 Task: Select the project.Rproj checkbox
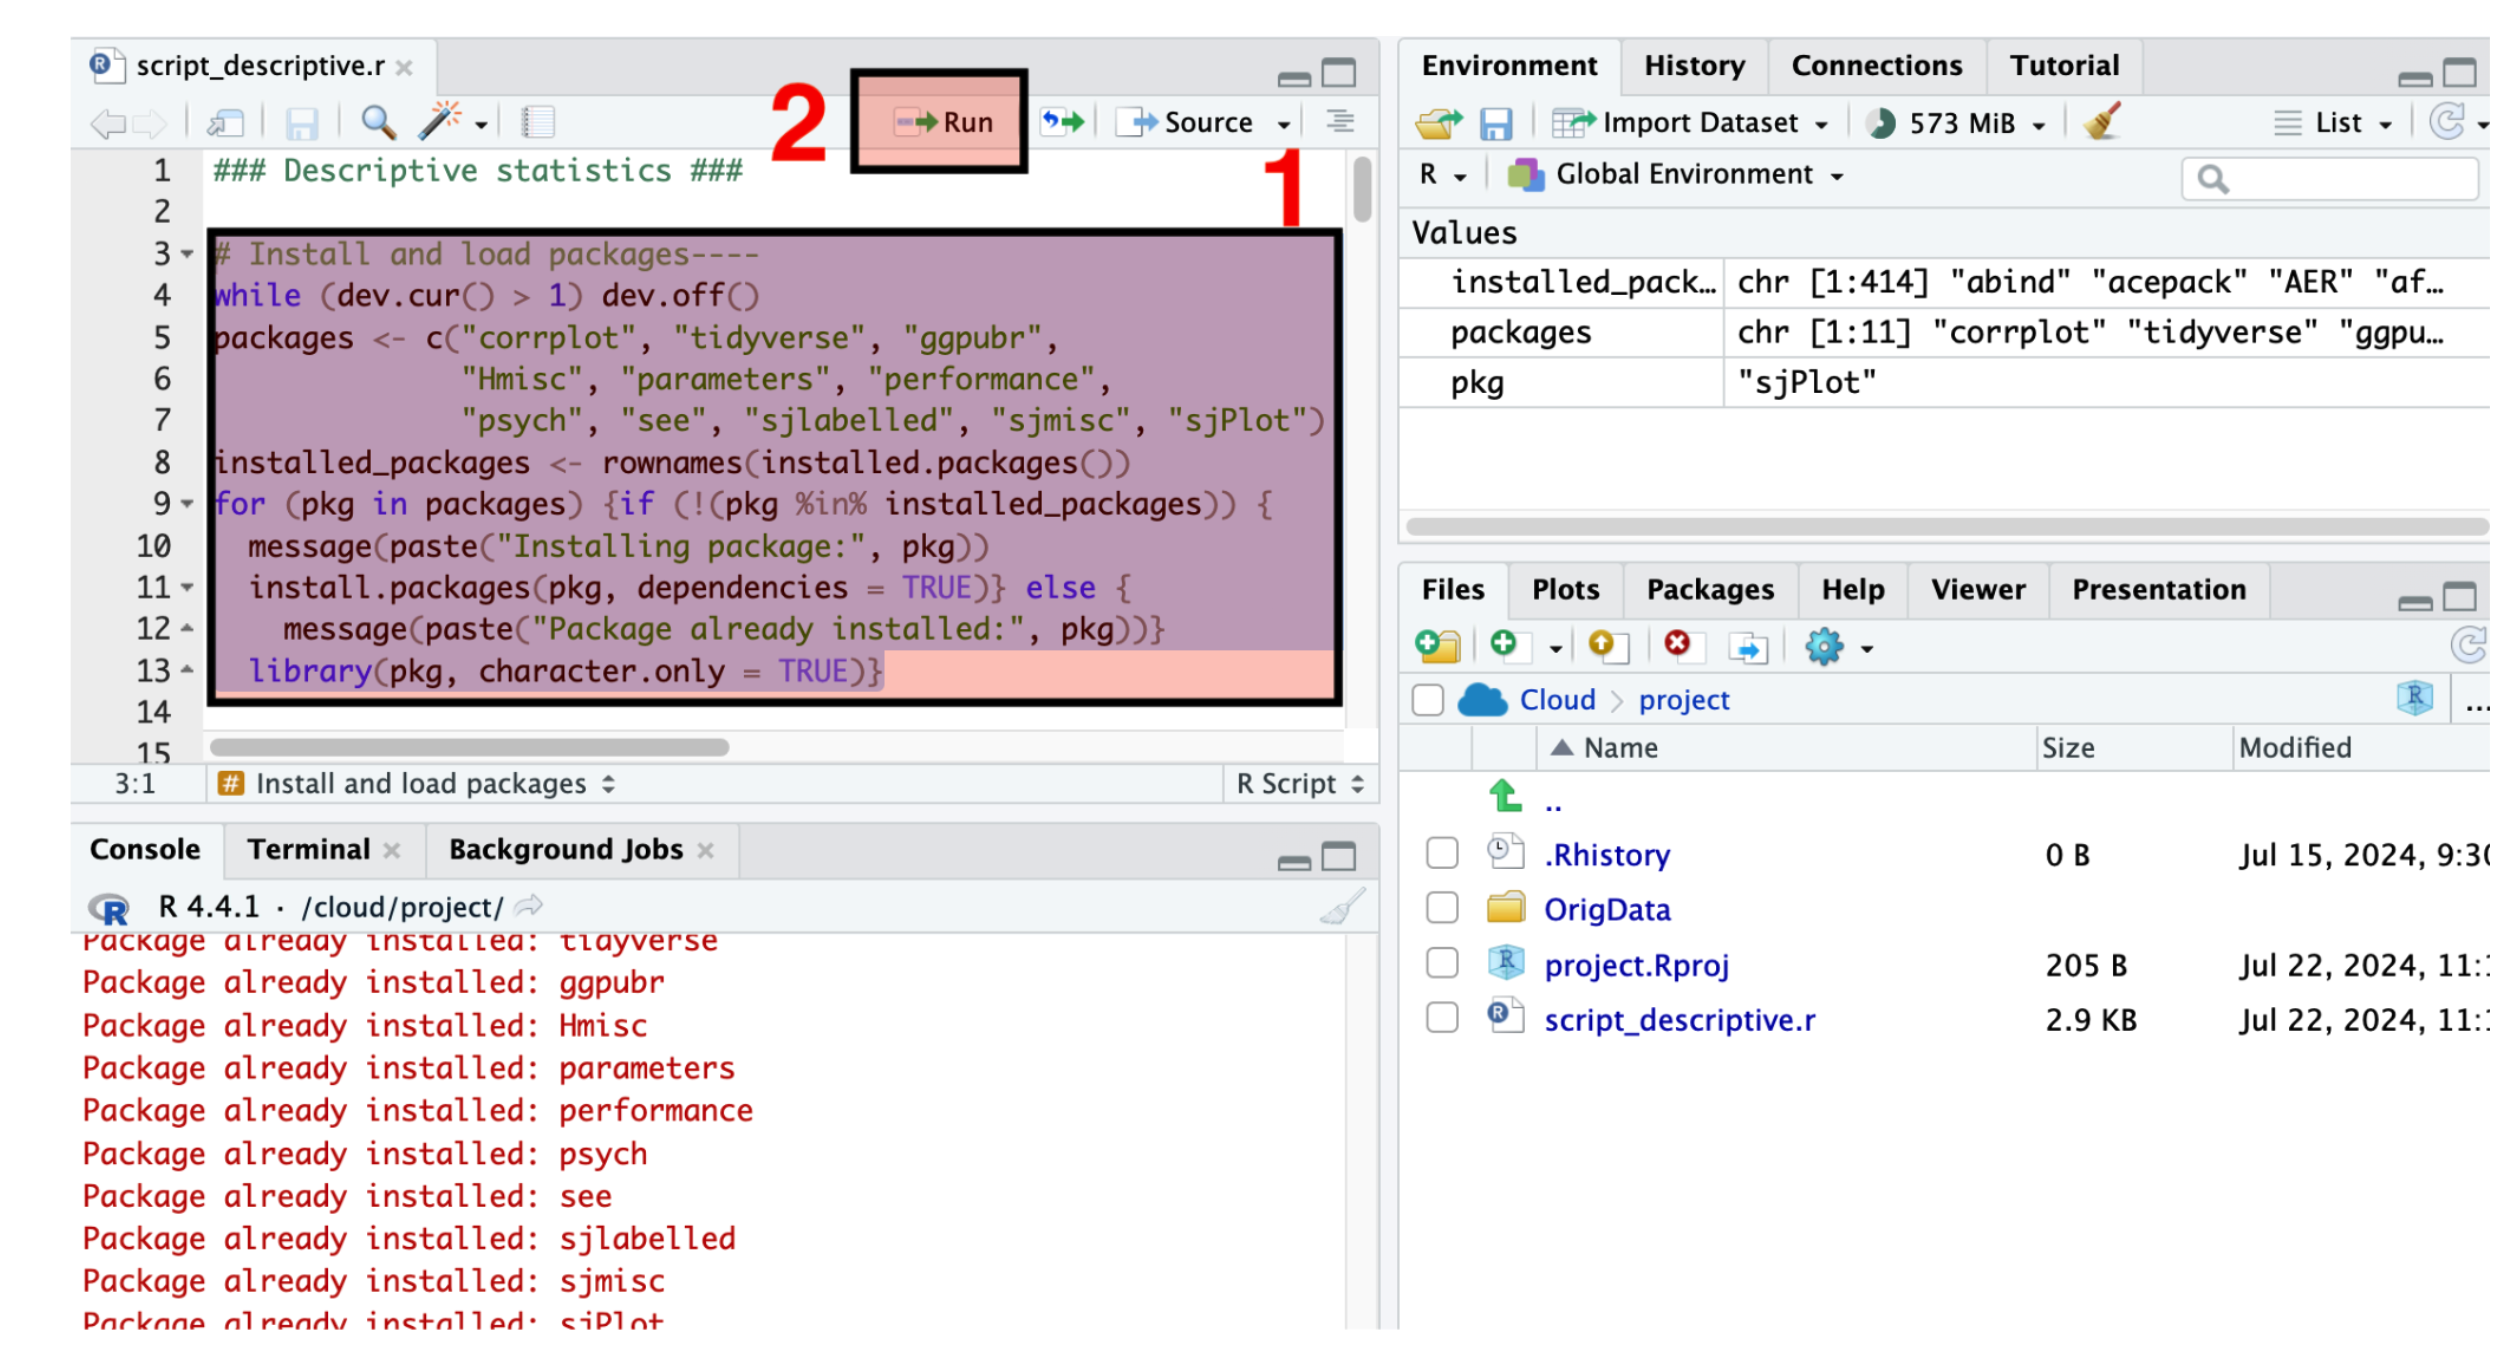1443,964
